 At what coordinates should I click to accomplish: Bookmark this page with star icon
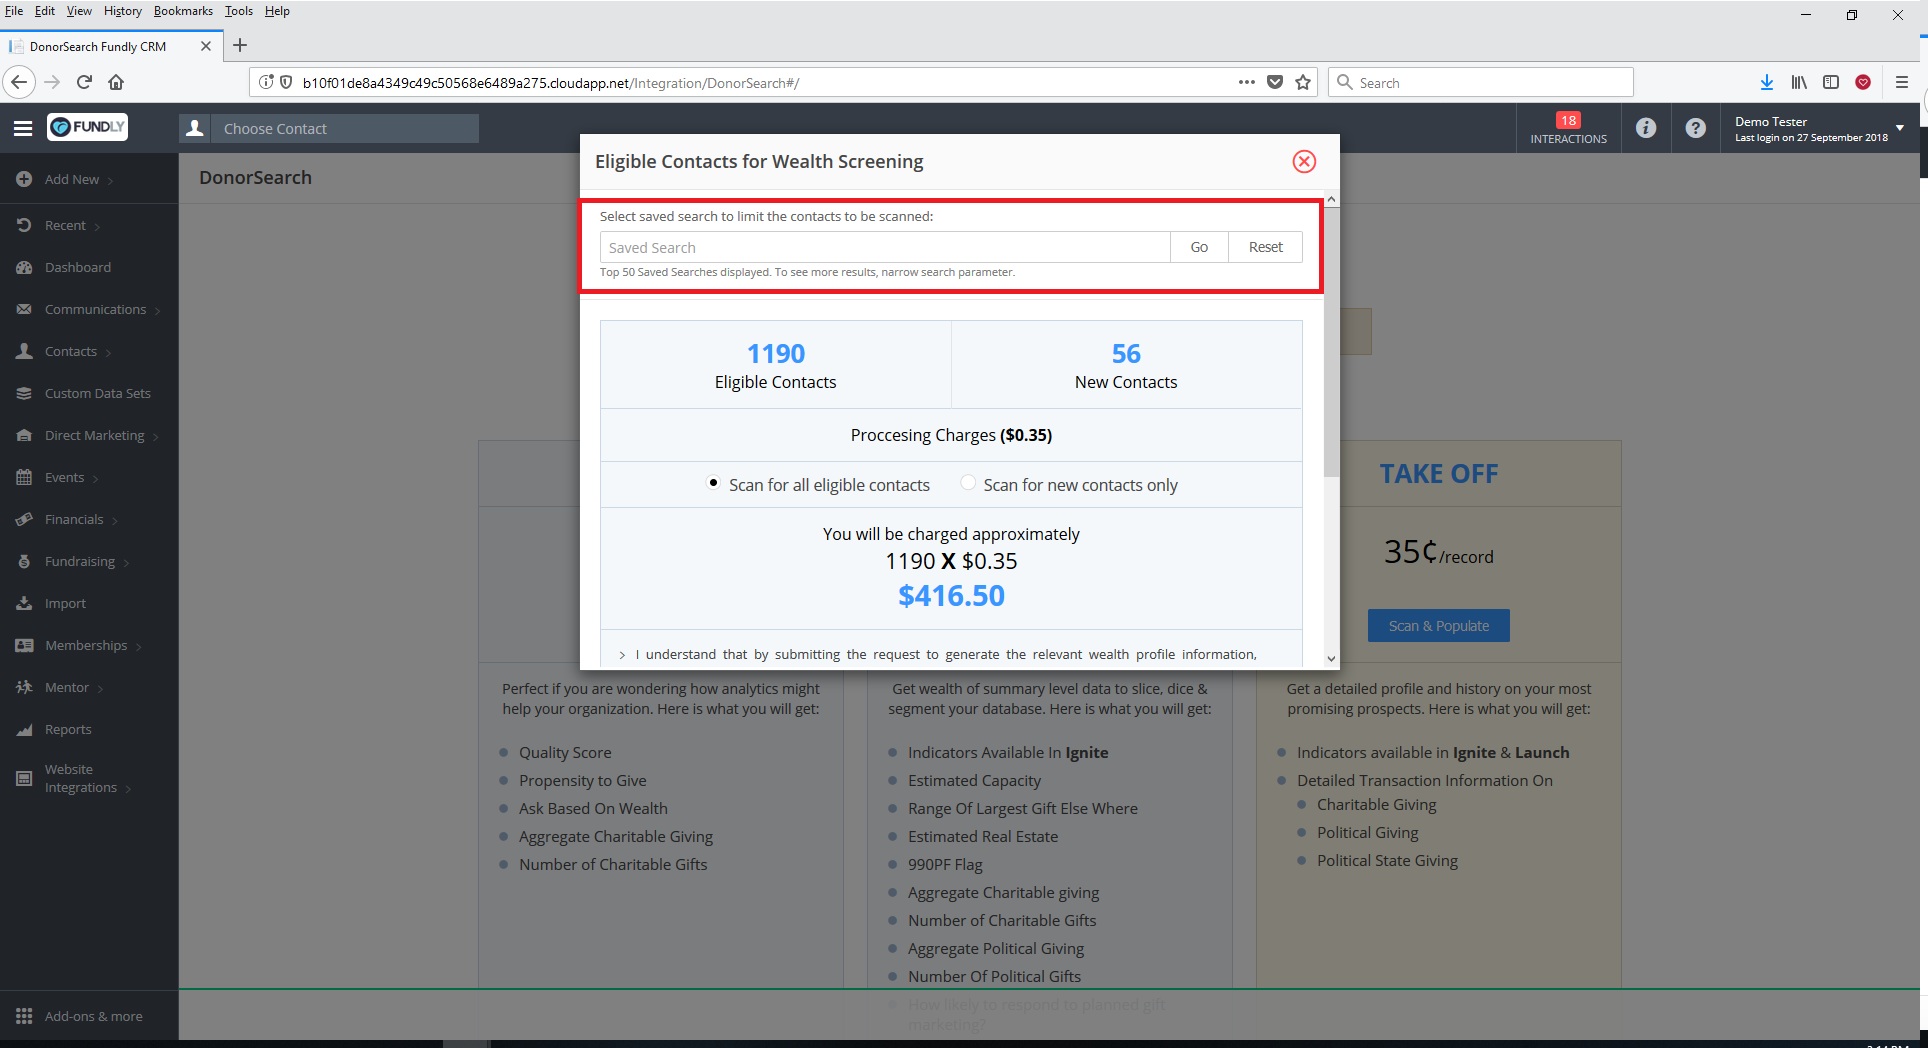[x=1303, y=83]
